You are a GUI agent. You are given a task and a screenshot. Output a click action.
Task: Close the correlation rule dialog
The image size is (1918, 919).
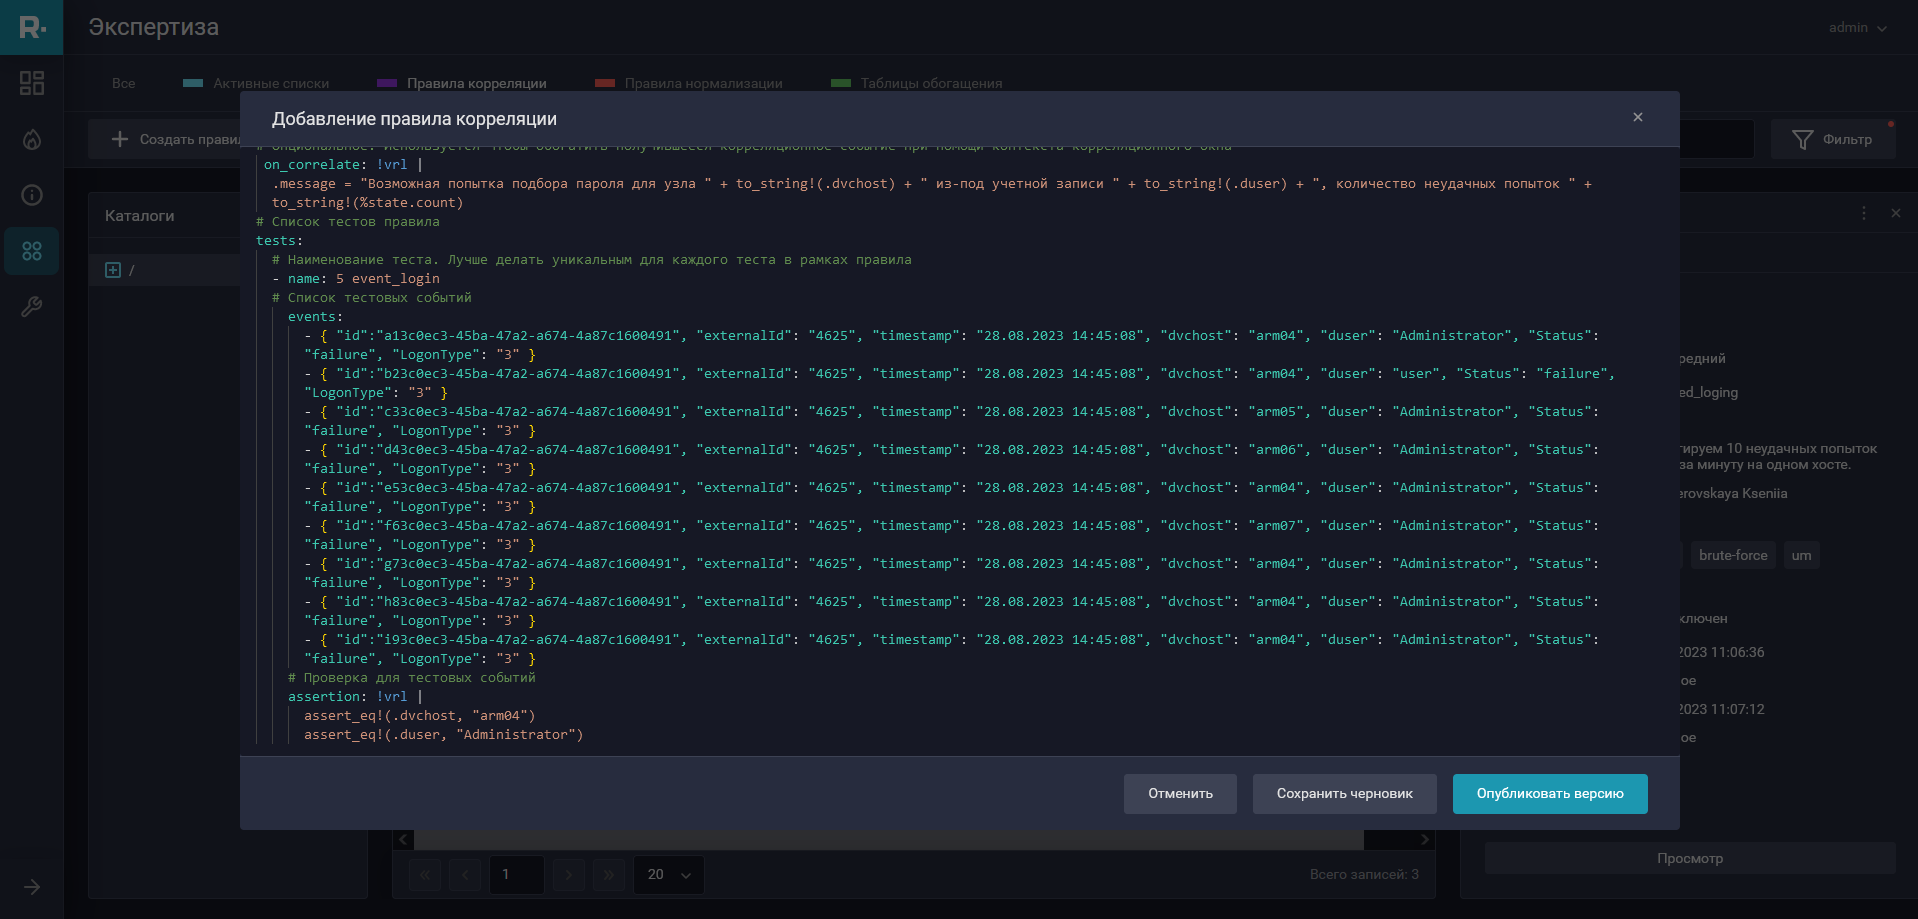(x=1638, y=117)
